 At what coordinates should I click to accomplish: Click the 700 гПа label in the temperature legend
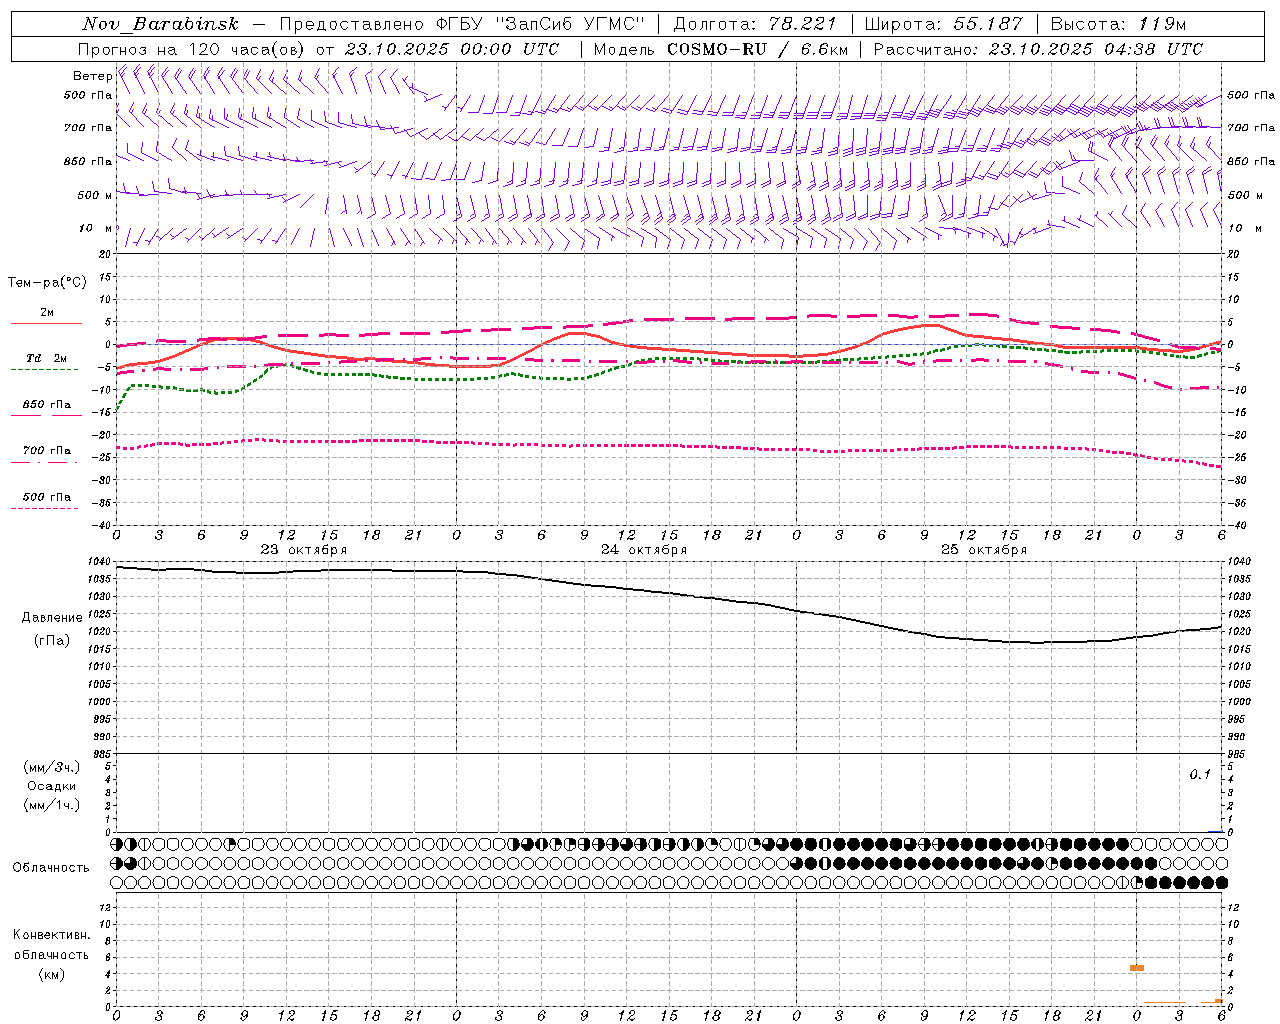tap(47, 451)
